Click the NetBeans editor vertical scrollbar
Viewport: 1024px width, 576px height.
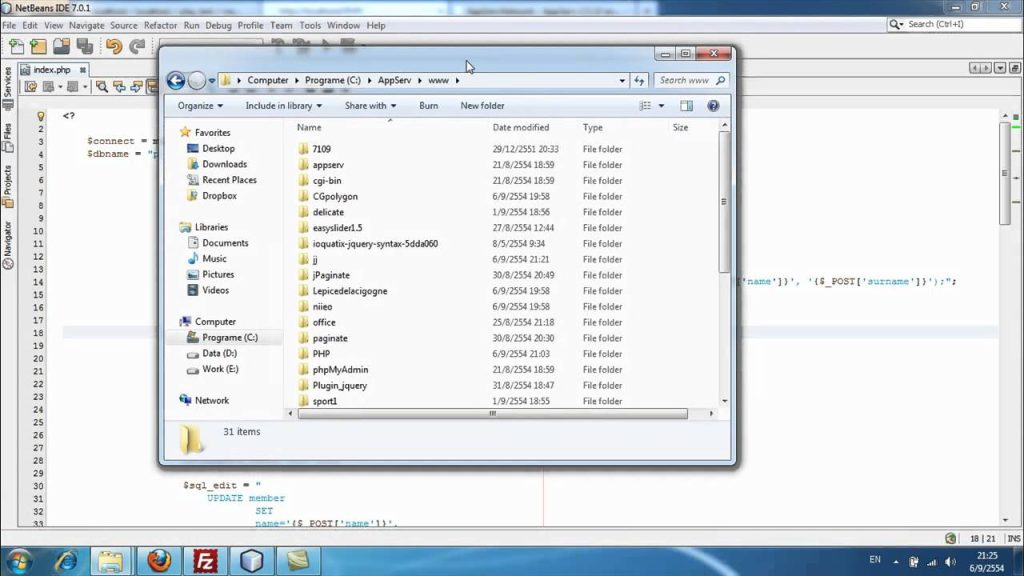[1004, 173]
